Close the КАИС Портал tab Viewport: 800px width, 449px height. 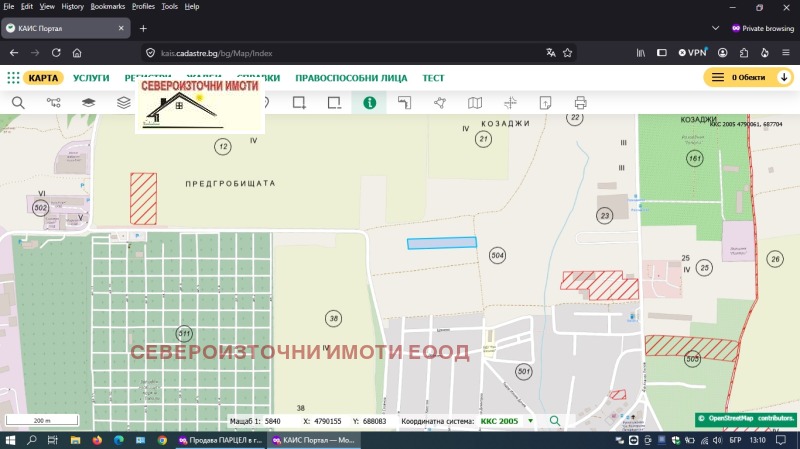(x=121, y=29)
